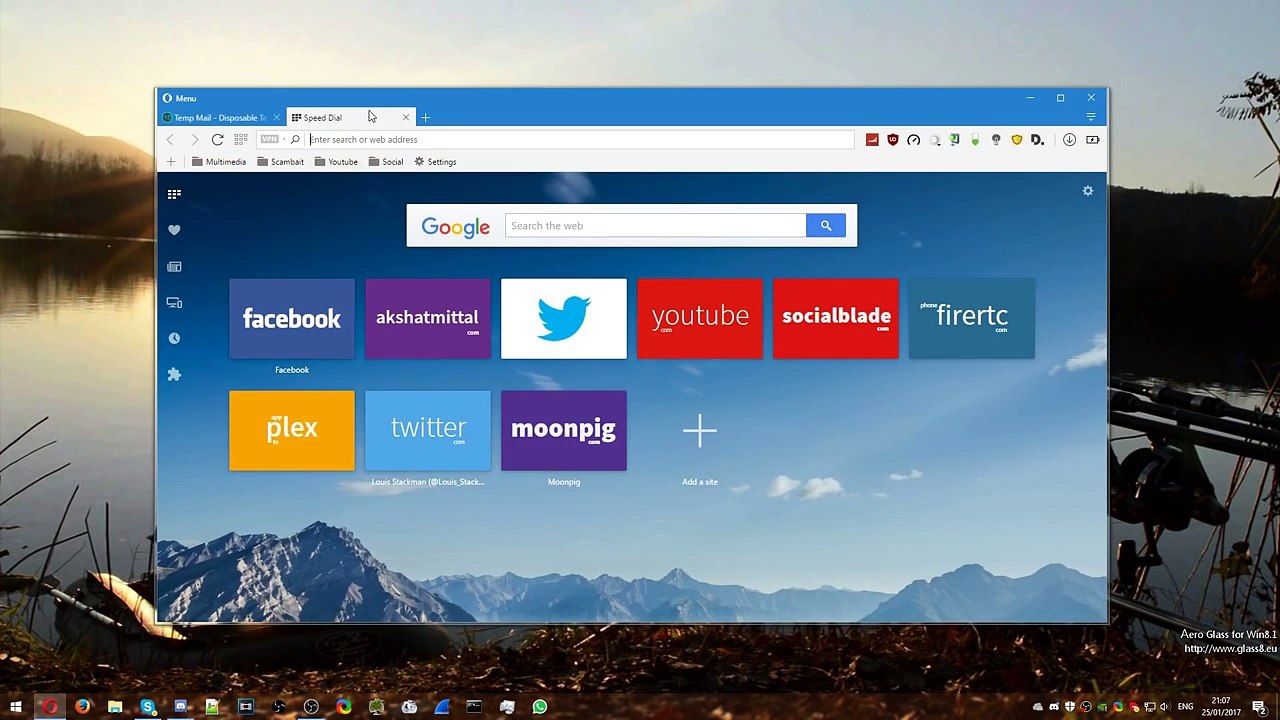Show Speed Dial from the sidebar
The image size is (1280, 720).
click(174, 194)
